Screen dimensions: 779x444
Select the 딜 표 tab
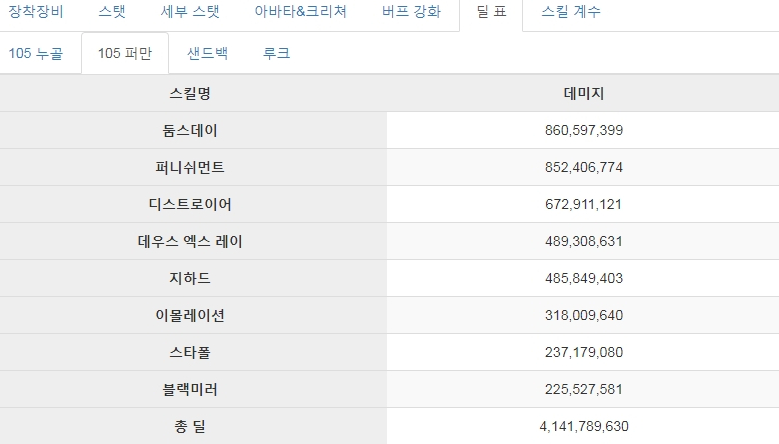[491, 11]
